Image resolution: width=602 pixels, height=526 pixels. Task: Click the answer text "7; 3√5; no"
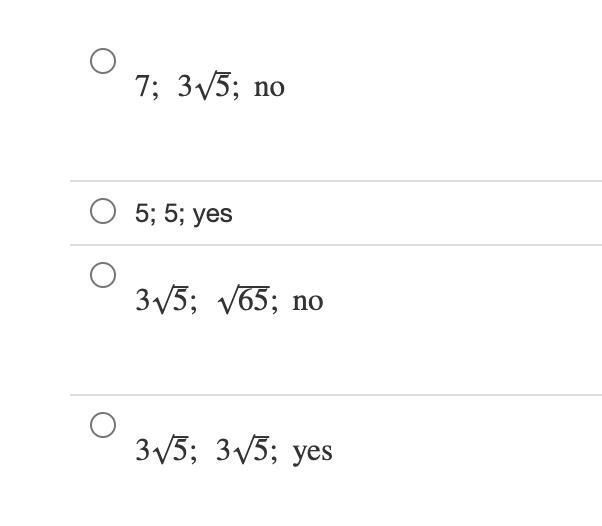(210, 88)
